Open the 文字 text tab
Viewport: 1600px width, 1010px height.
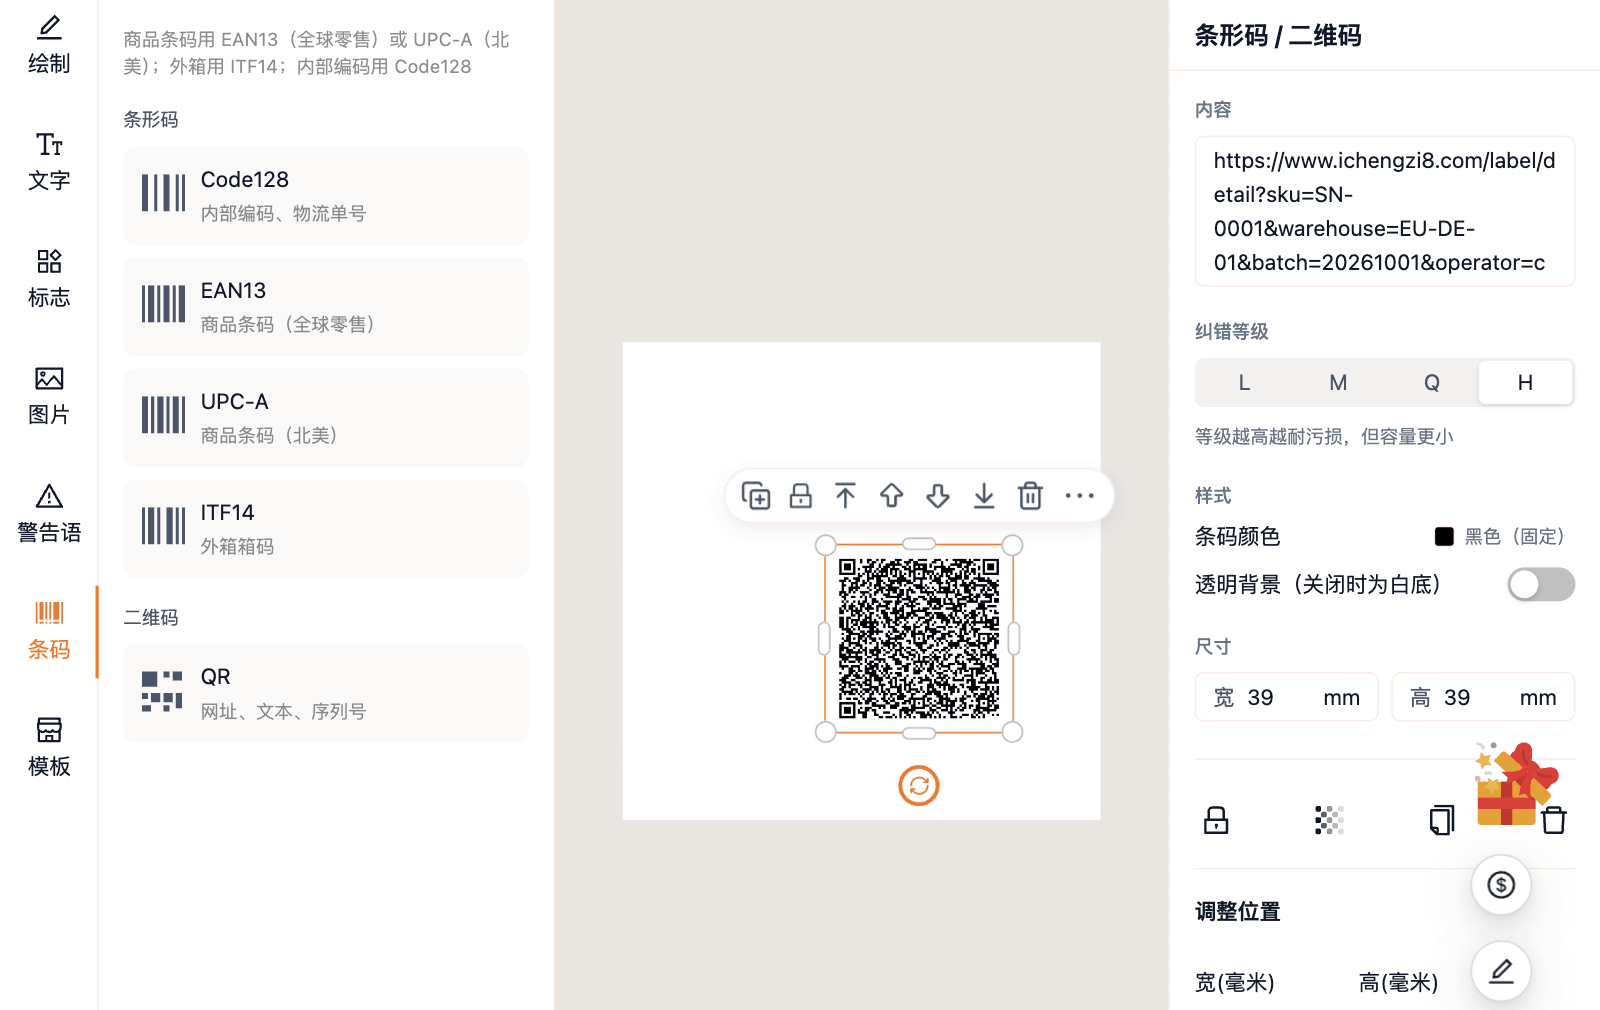point(49,162)
